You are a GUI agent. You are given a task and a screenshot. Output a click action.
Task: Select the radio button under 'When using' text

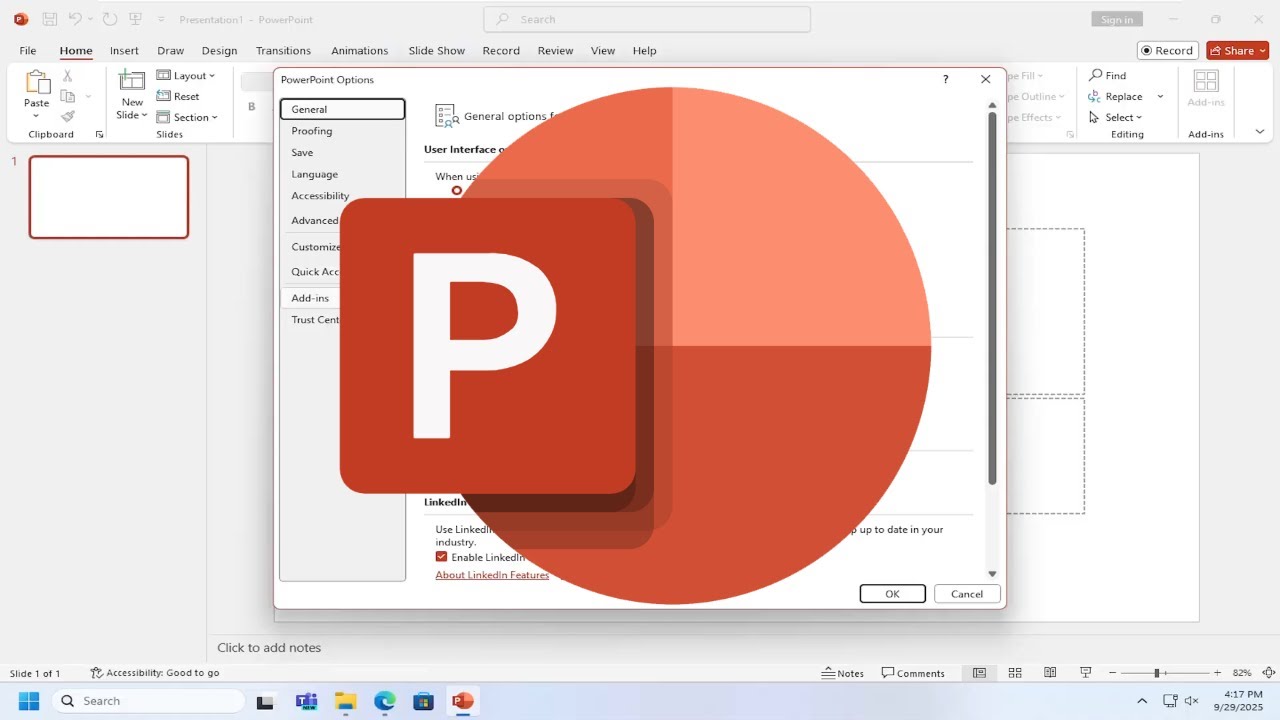[457, 190]
